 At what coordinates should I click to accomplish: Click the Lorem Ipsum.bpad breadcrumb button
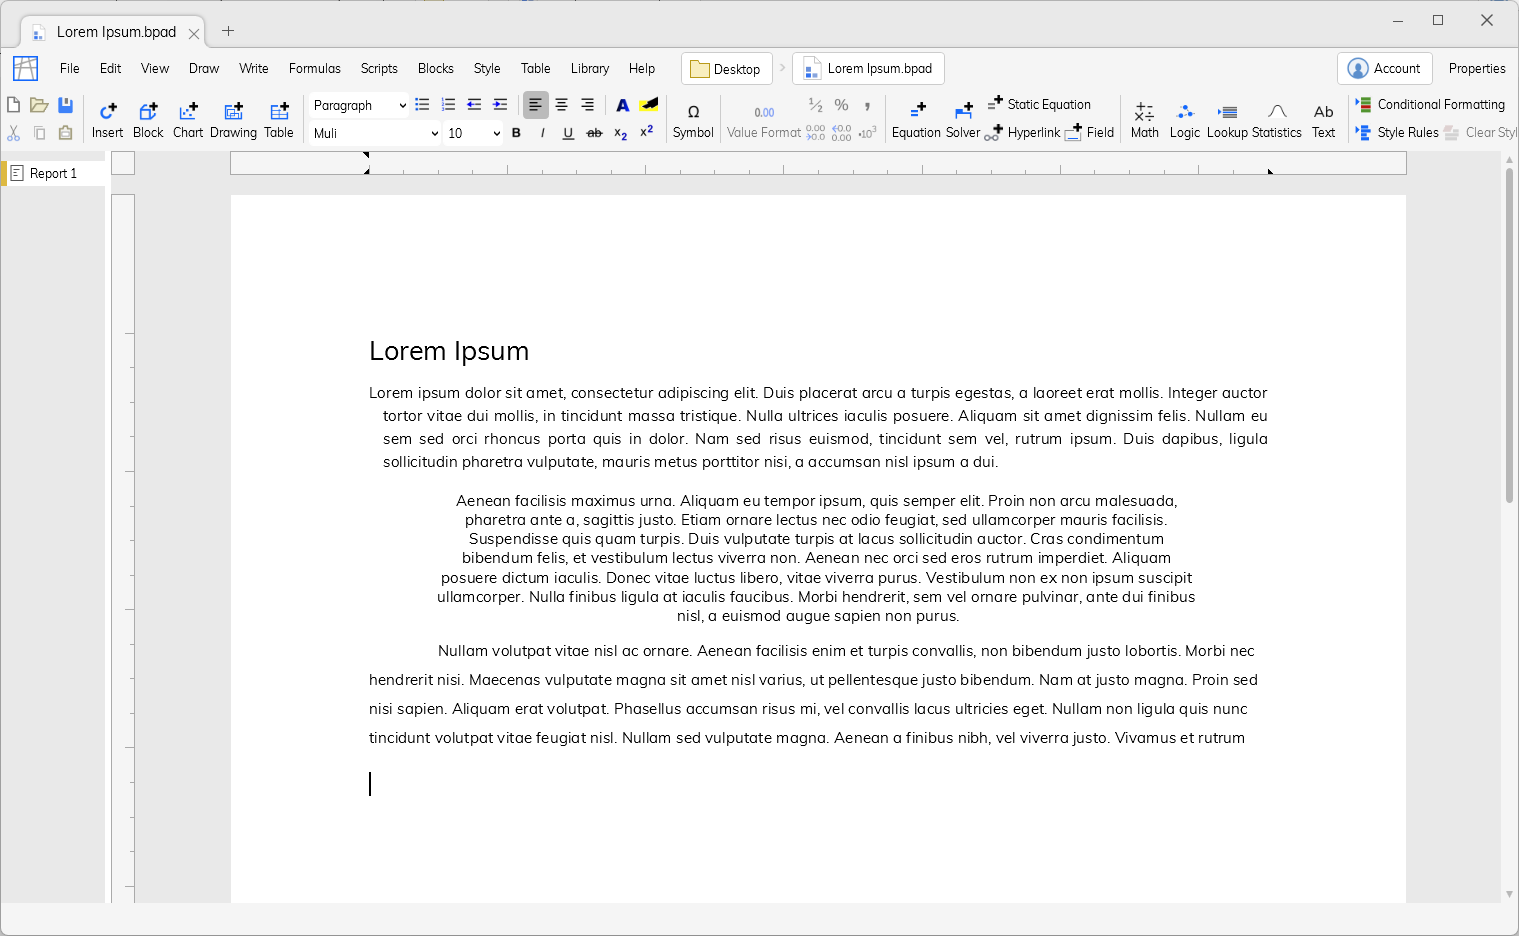pyautogui.click(x=868, y=68)
